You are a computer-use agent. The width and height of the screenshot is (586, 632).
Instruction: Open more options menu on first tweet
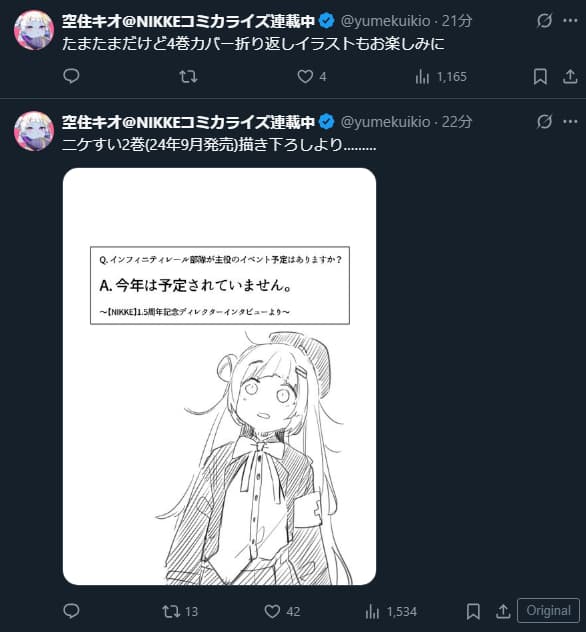570,21
